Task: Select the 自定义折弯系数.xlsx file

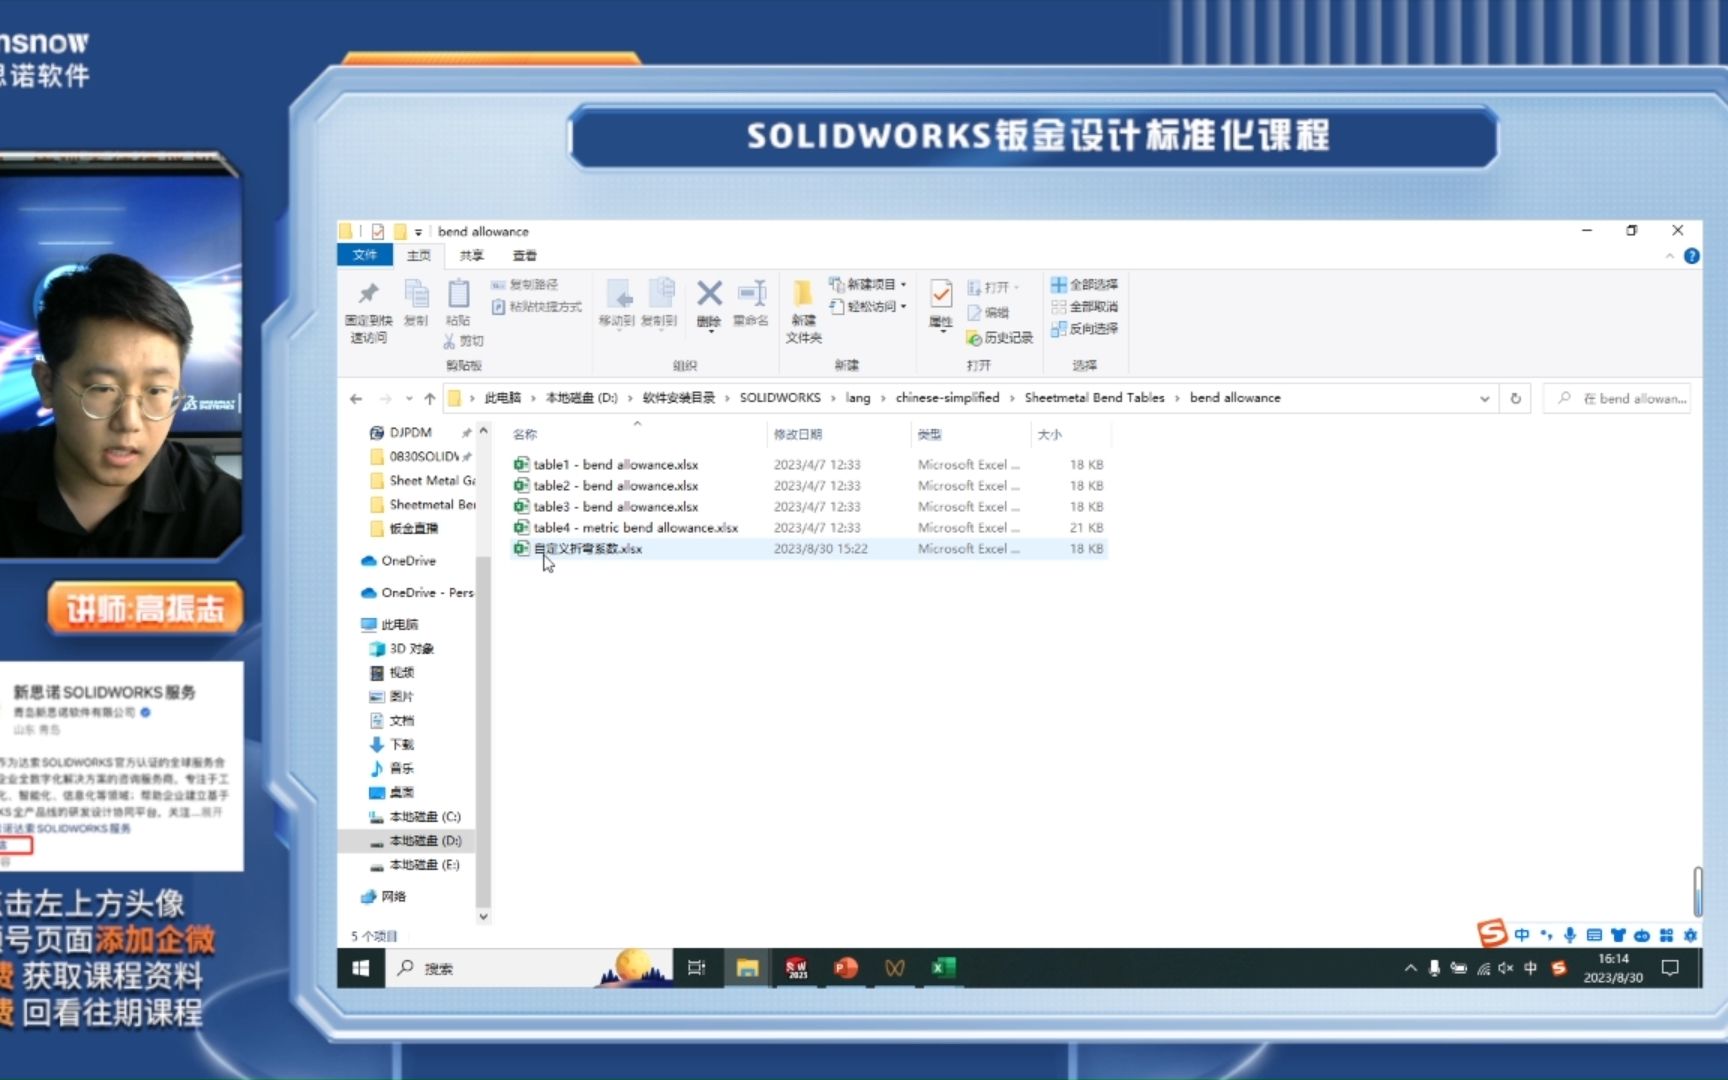Action: point(587,549)
